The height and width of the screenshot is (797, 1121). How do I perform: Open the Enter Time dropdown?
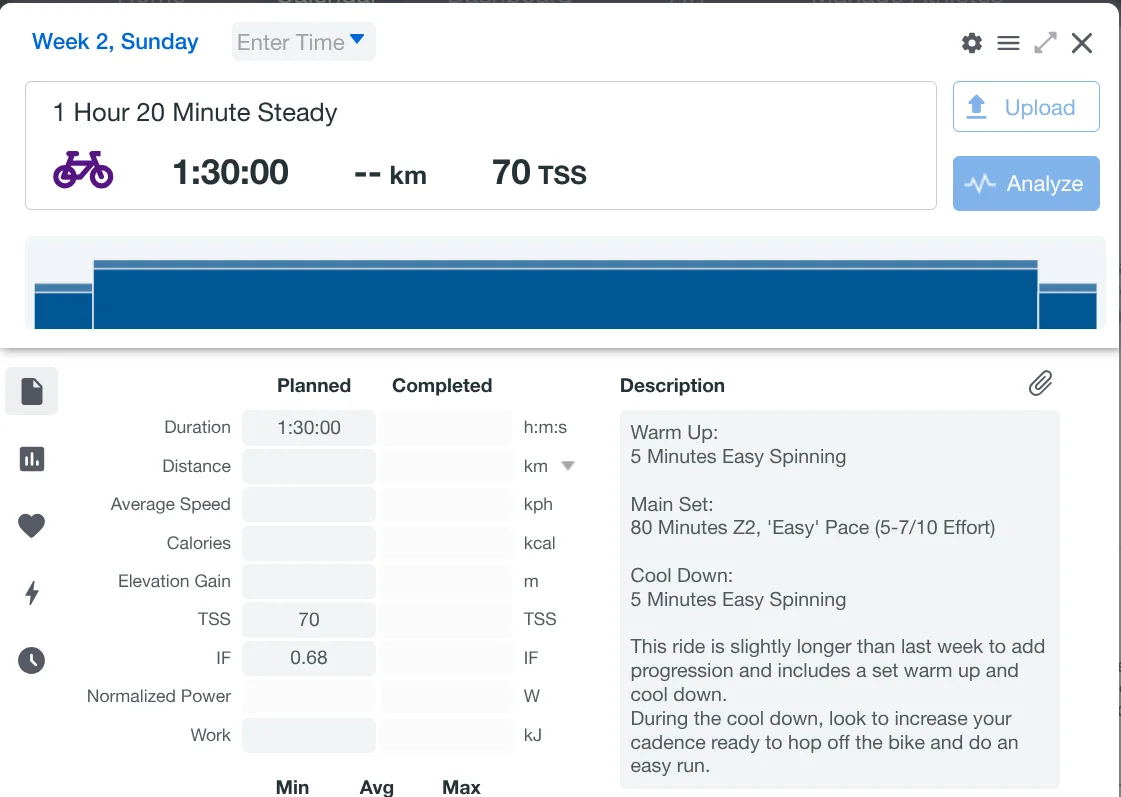pos(303,42)
